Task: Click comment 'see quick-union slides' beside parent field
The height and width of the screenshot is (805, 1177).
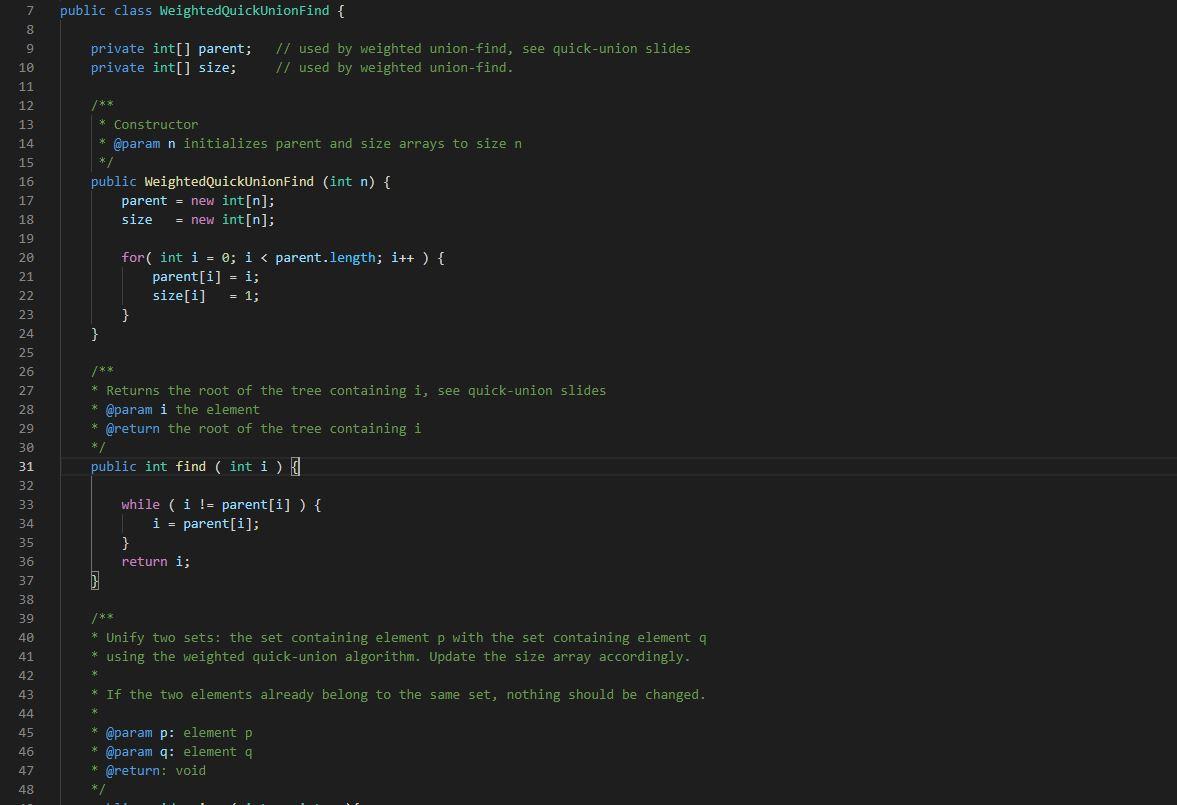Action: tap(607, 49)
